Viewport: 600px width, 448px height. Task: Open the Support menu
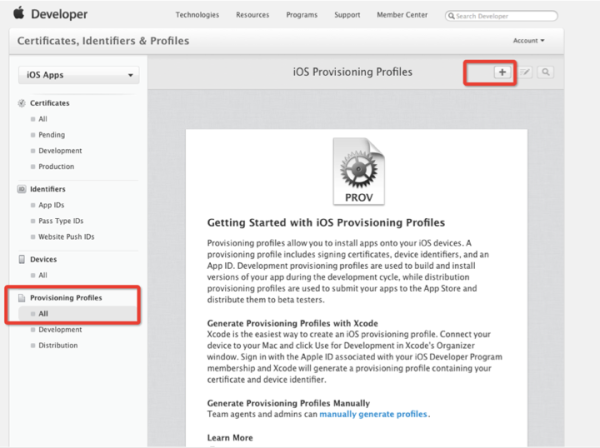[x=347, y=15]
